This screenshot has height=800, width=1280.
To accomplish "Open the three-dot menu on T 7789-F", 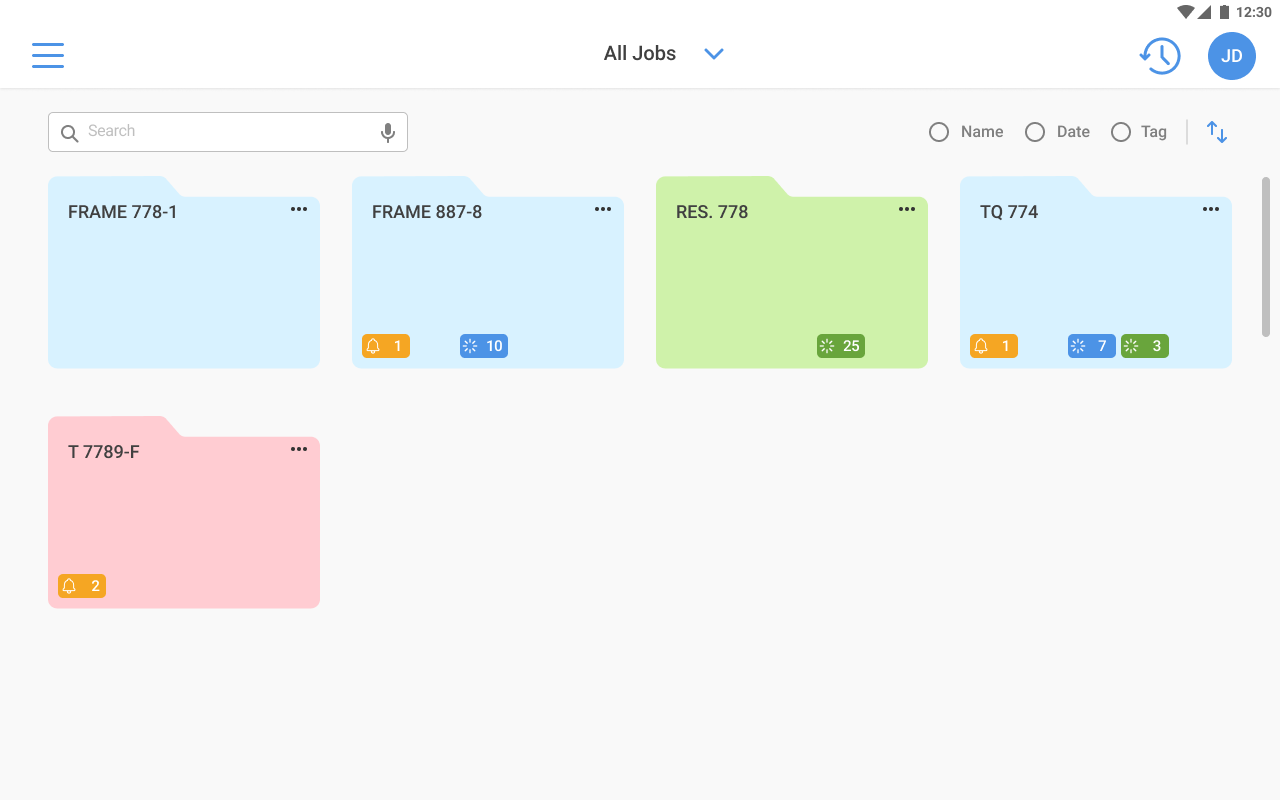I will click(x=299, y=449).
